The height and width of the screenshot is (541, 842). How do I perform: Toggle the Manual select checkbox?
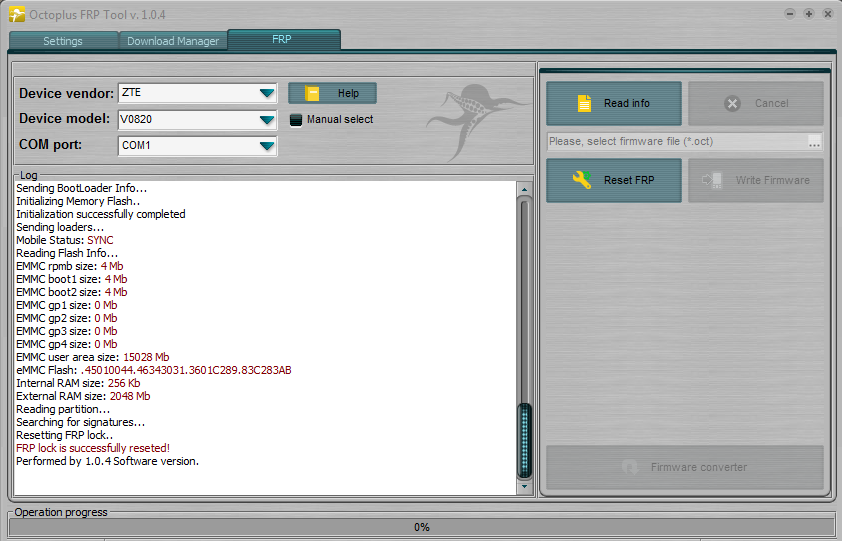(x=295, y=120)
